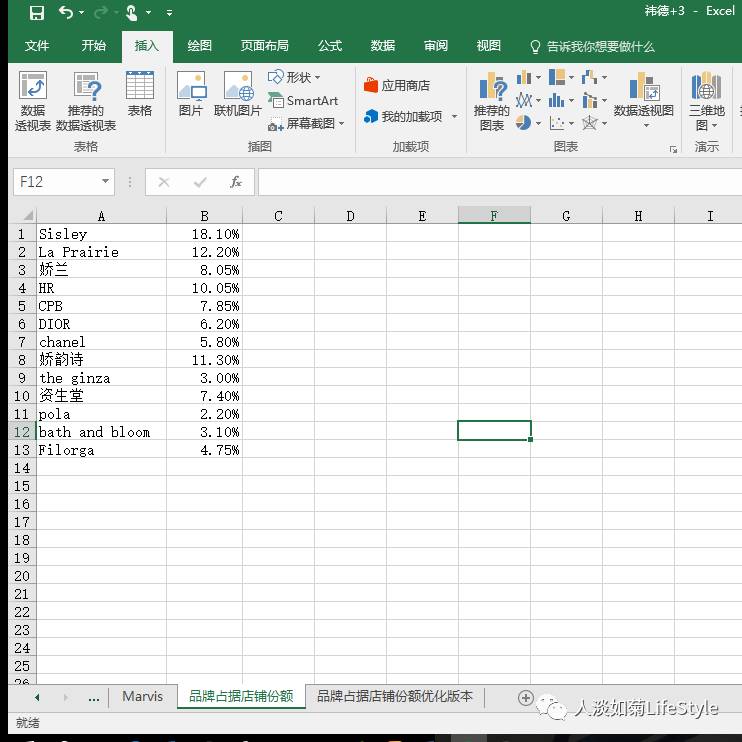Image resolution: width=742 pixels, height=742 pixels.
Task: Click the Touch/Mouse mode icon
Action: point(132,13)
